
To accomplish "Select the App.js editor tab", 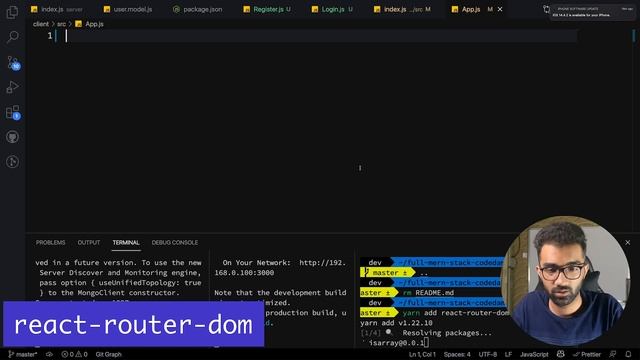I will tap(471, 9).
